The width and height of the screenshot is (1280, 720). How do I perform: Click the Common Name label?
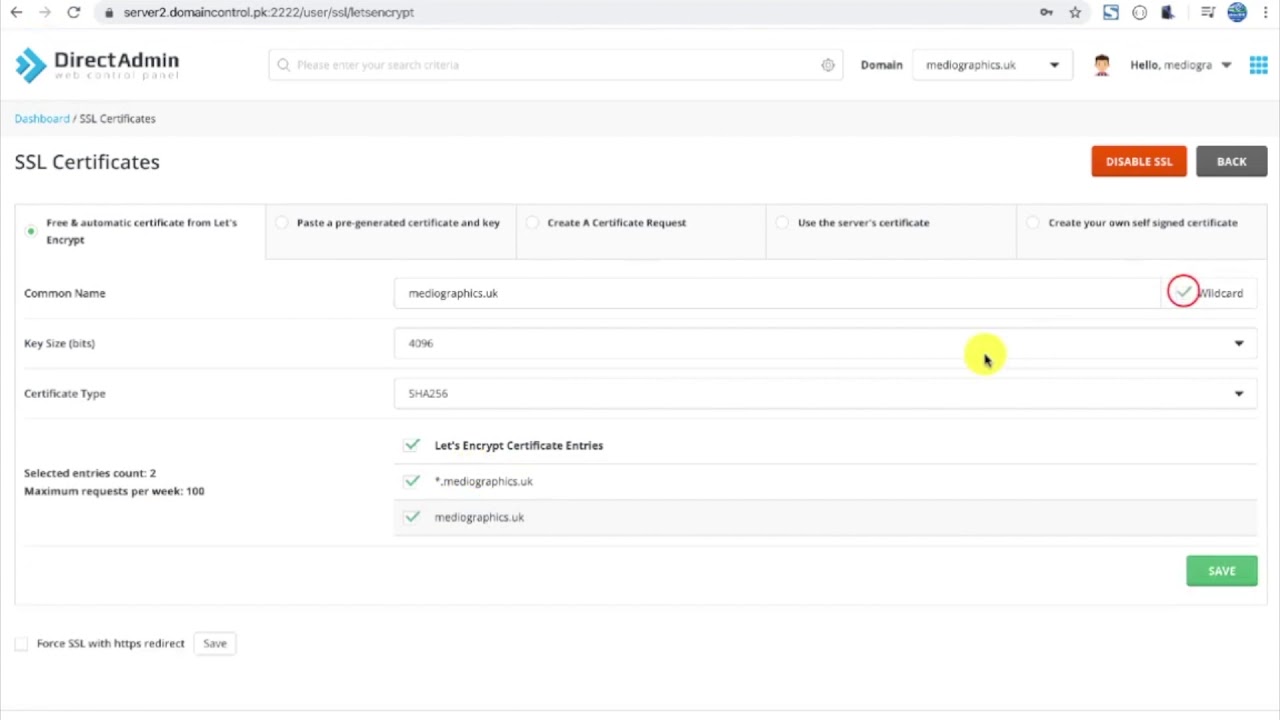[x=65, y=293]
